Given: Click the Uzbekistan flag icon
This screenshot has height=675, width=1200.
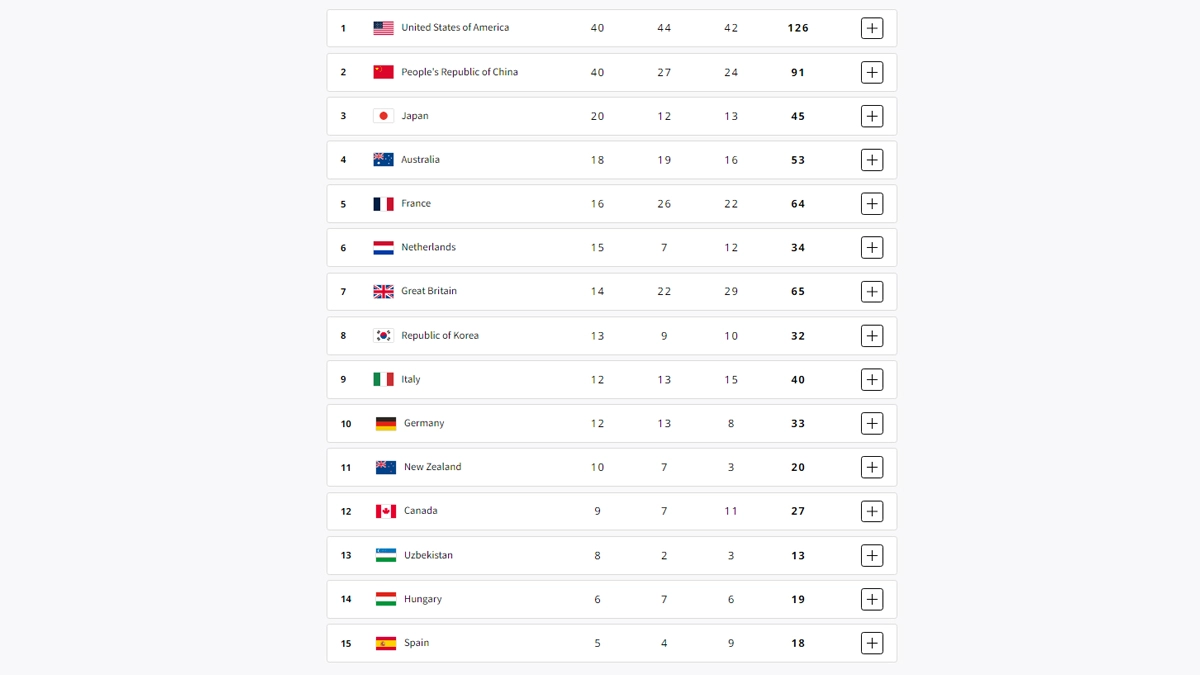Looking at the screenshot, I should 386,555.
